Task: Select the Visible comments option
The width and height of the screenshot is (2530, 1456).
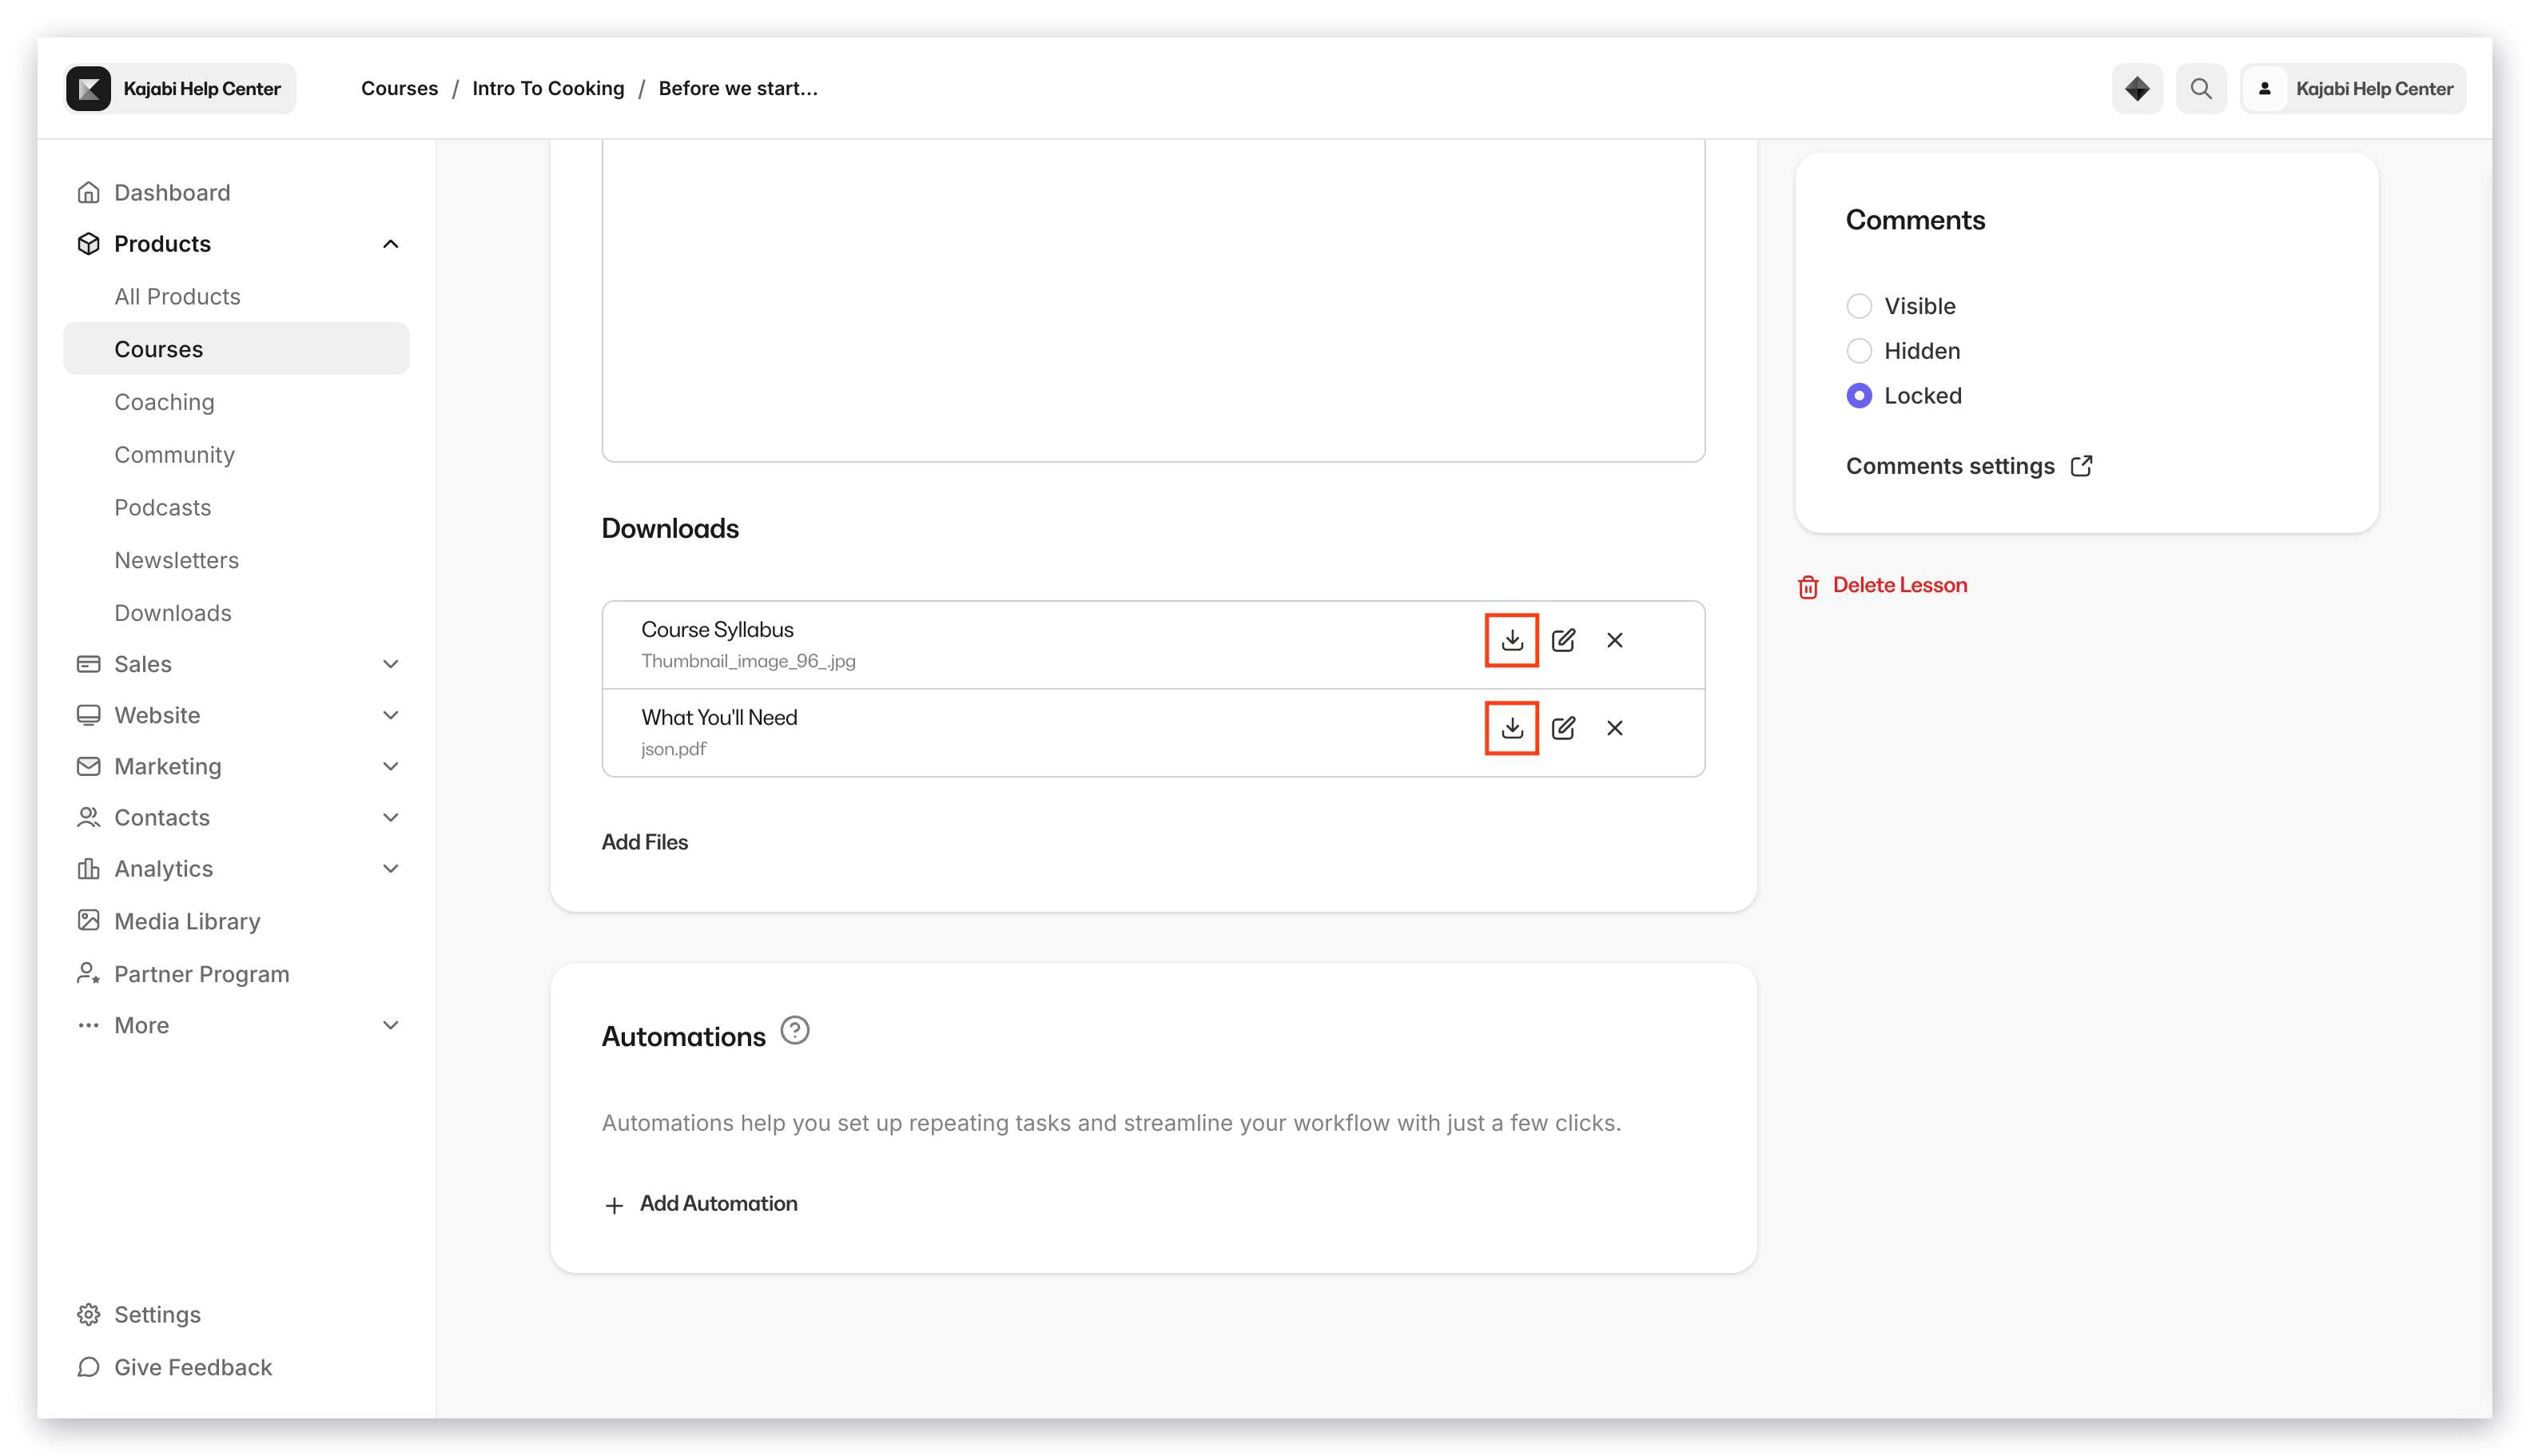Action: coord(1858,306)
